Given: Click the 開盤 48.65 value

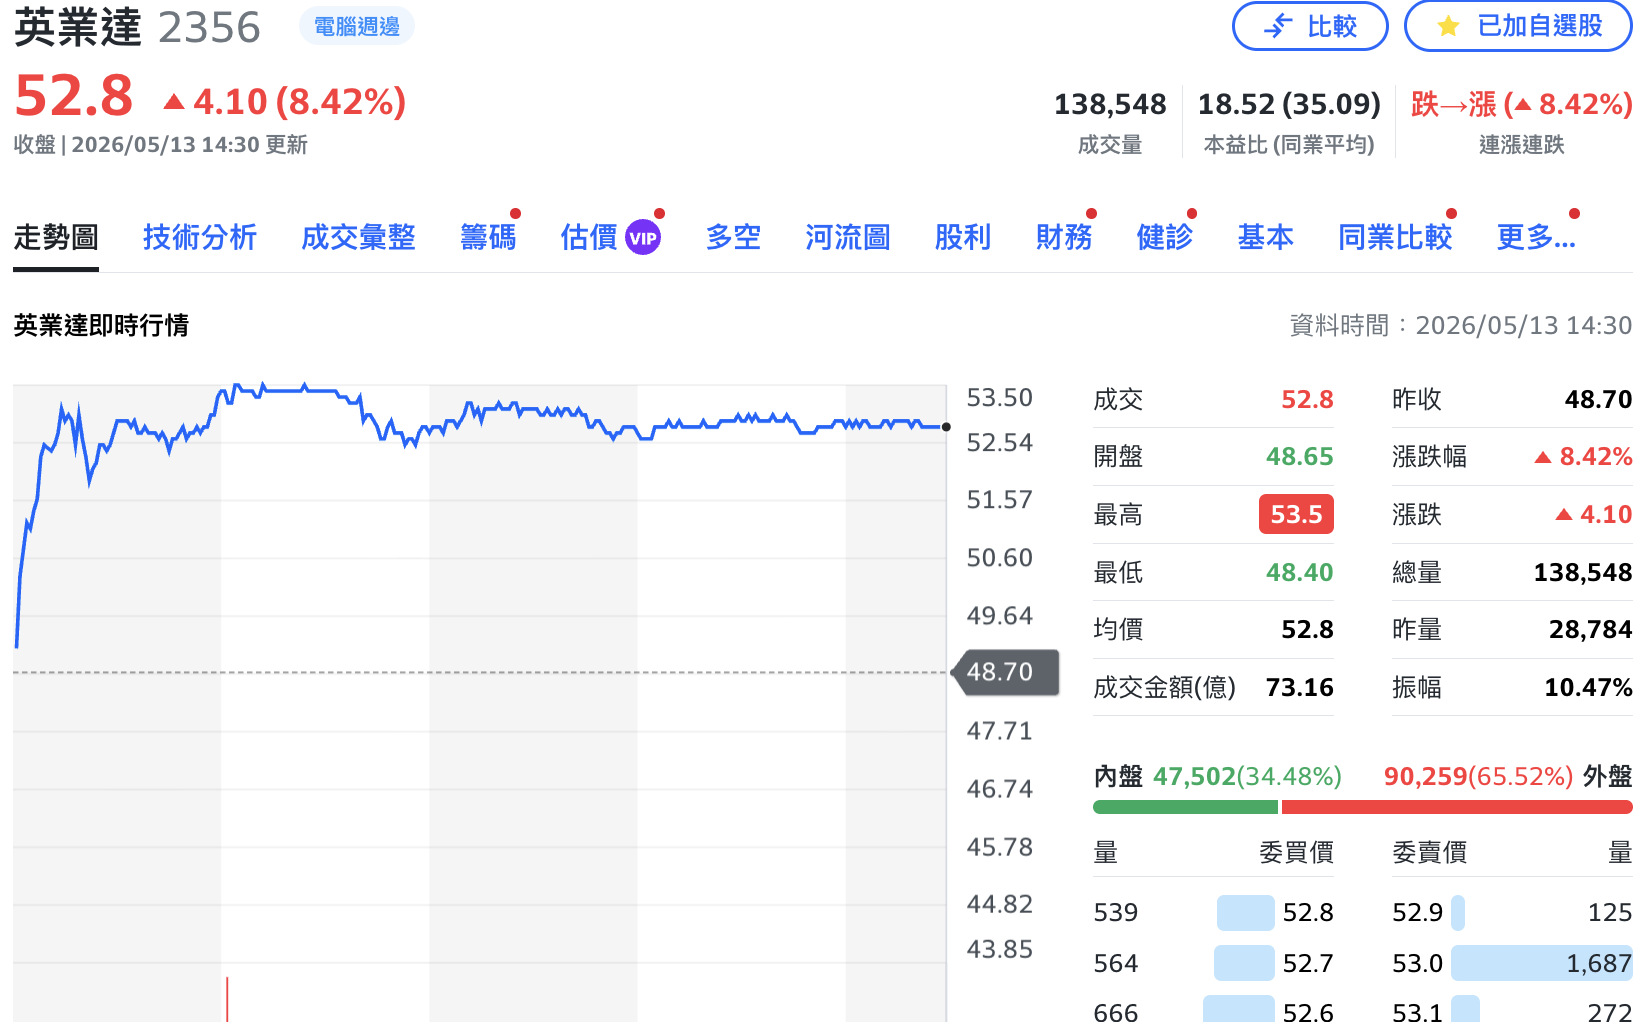Looking at the screenshot, I should tap(1299, 456).
